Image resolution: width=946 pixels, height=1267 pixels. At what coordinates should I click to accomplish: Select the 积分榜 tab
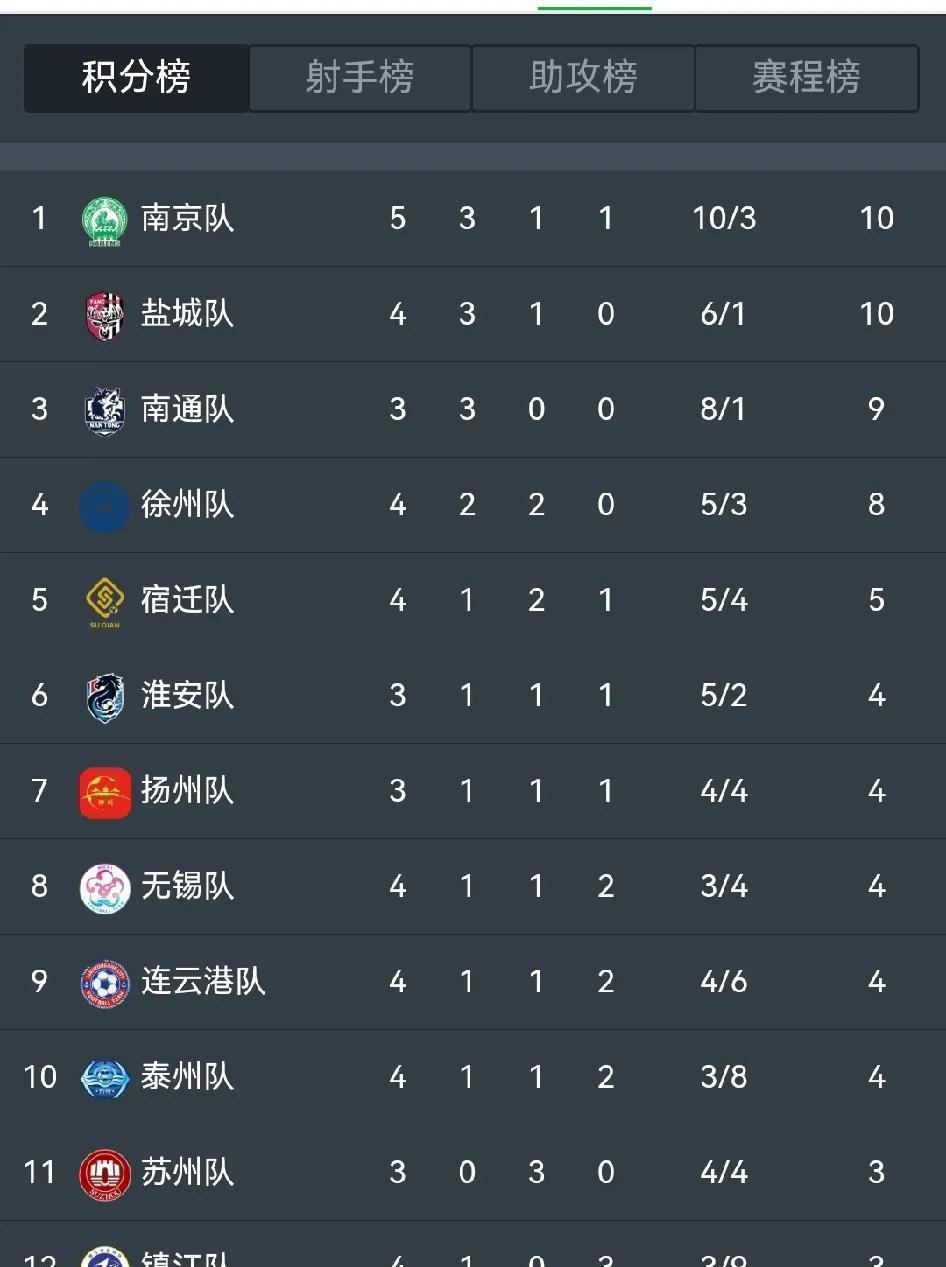point(136,78)
